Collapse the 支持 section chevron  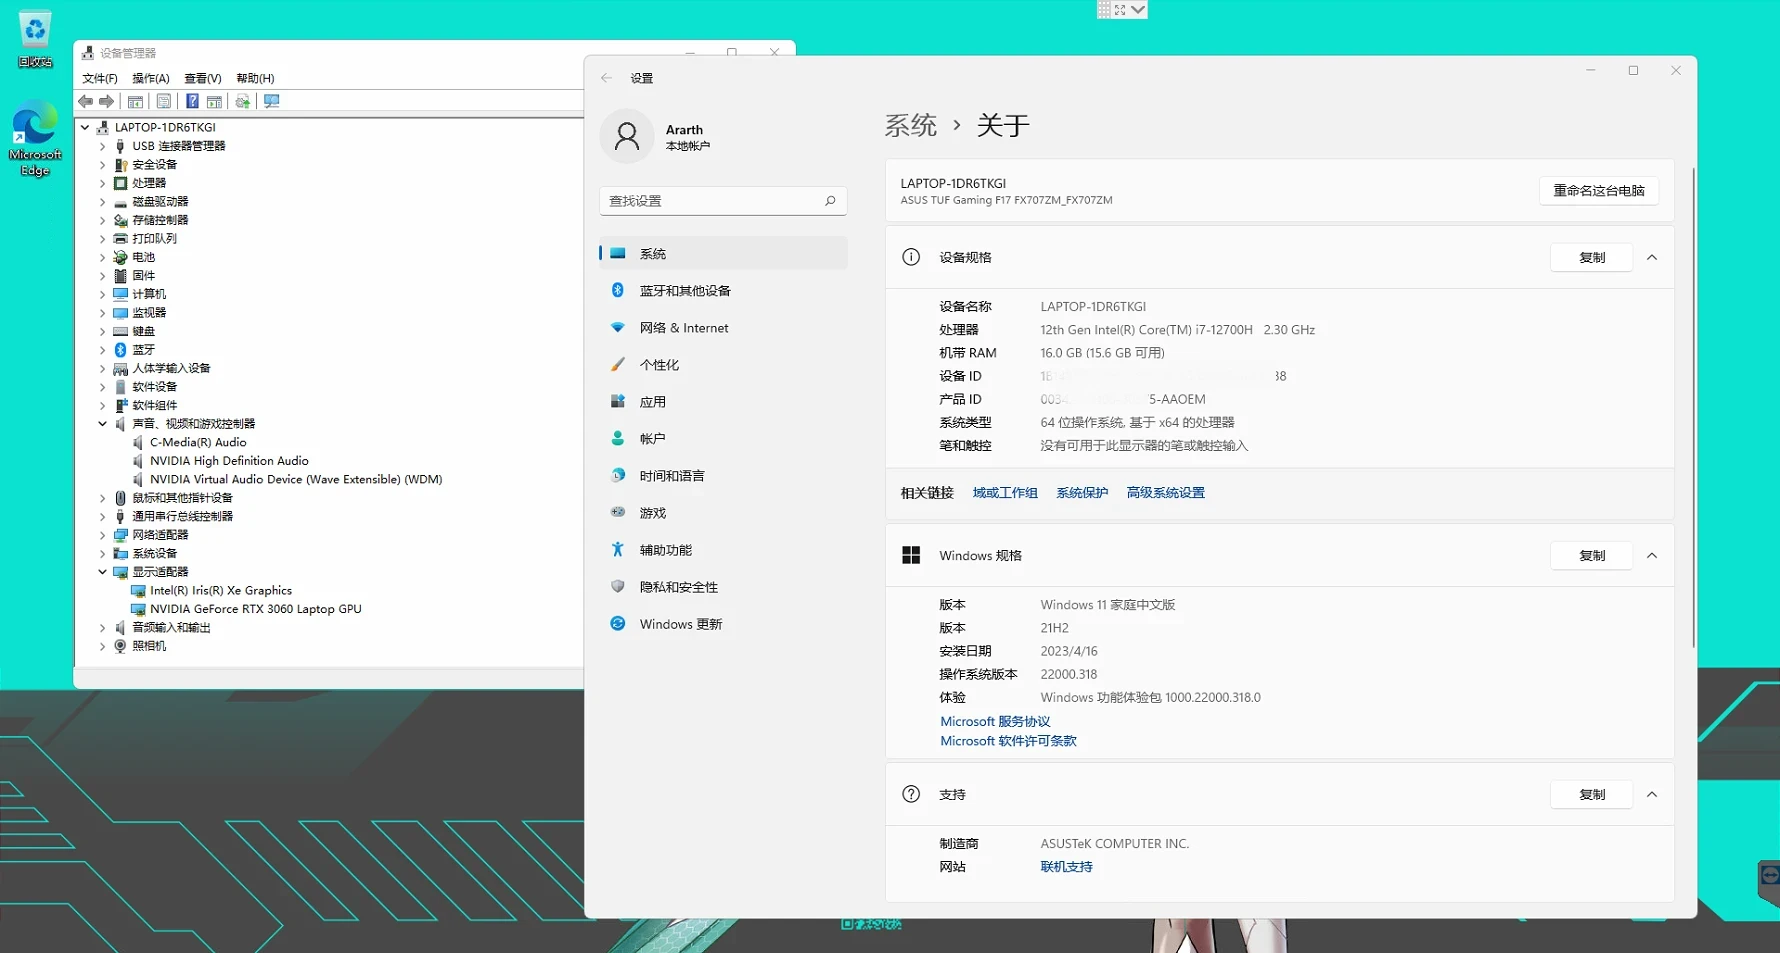(x=1652, y=794)
